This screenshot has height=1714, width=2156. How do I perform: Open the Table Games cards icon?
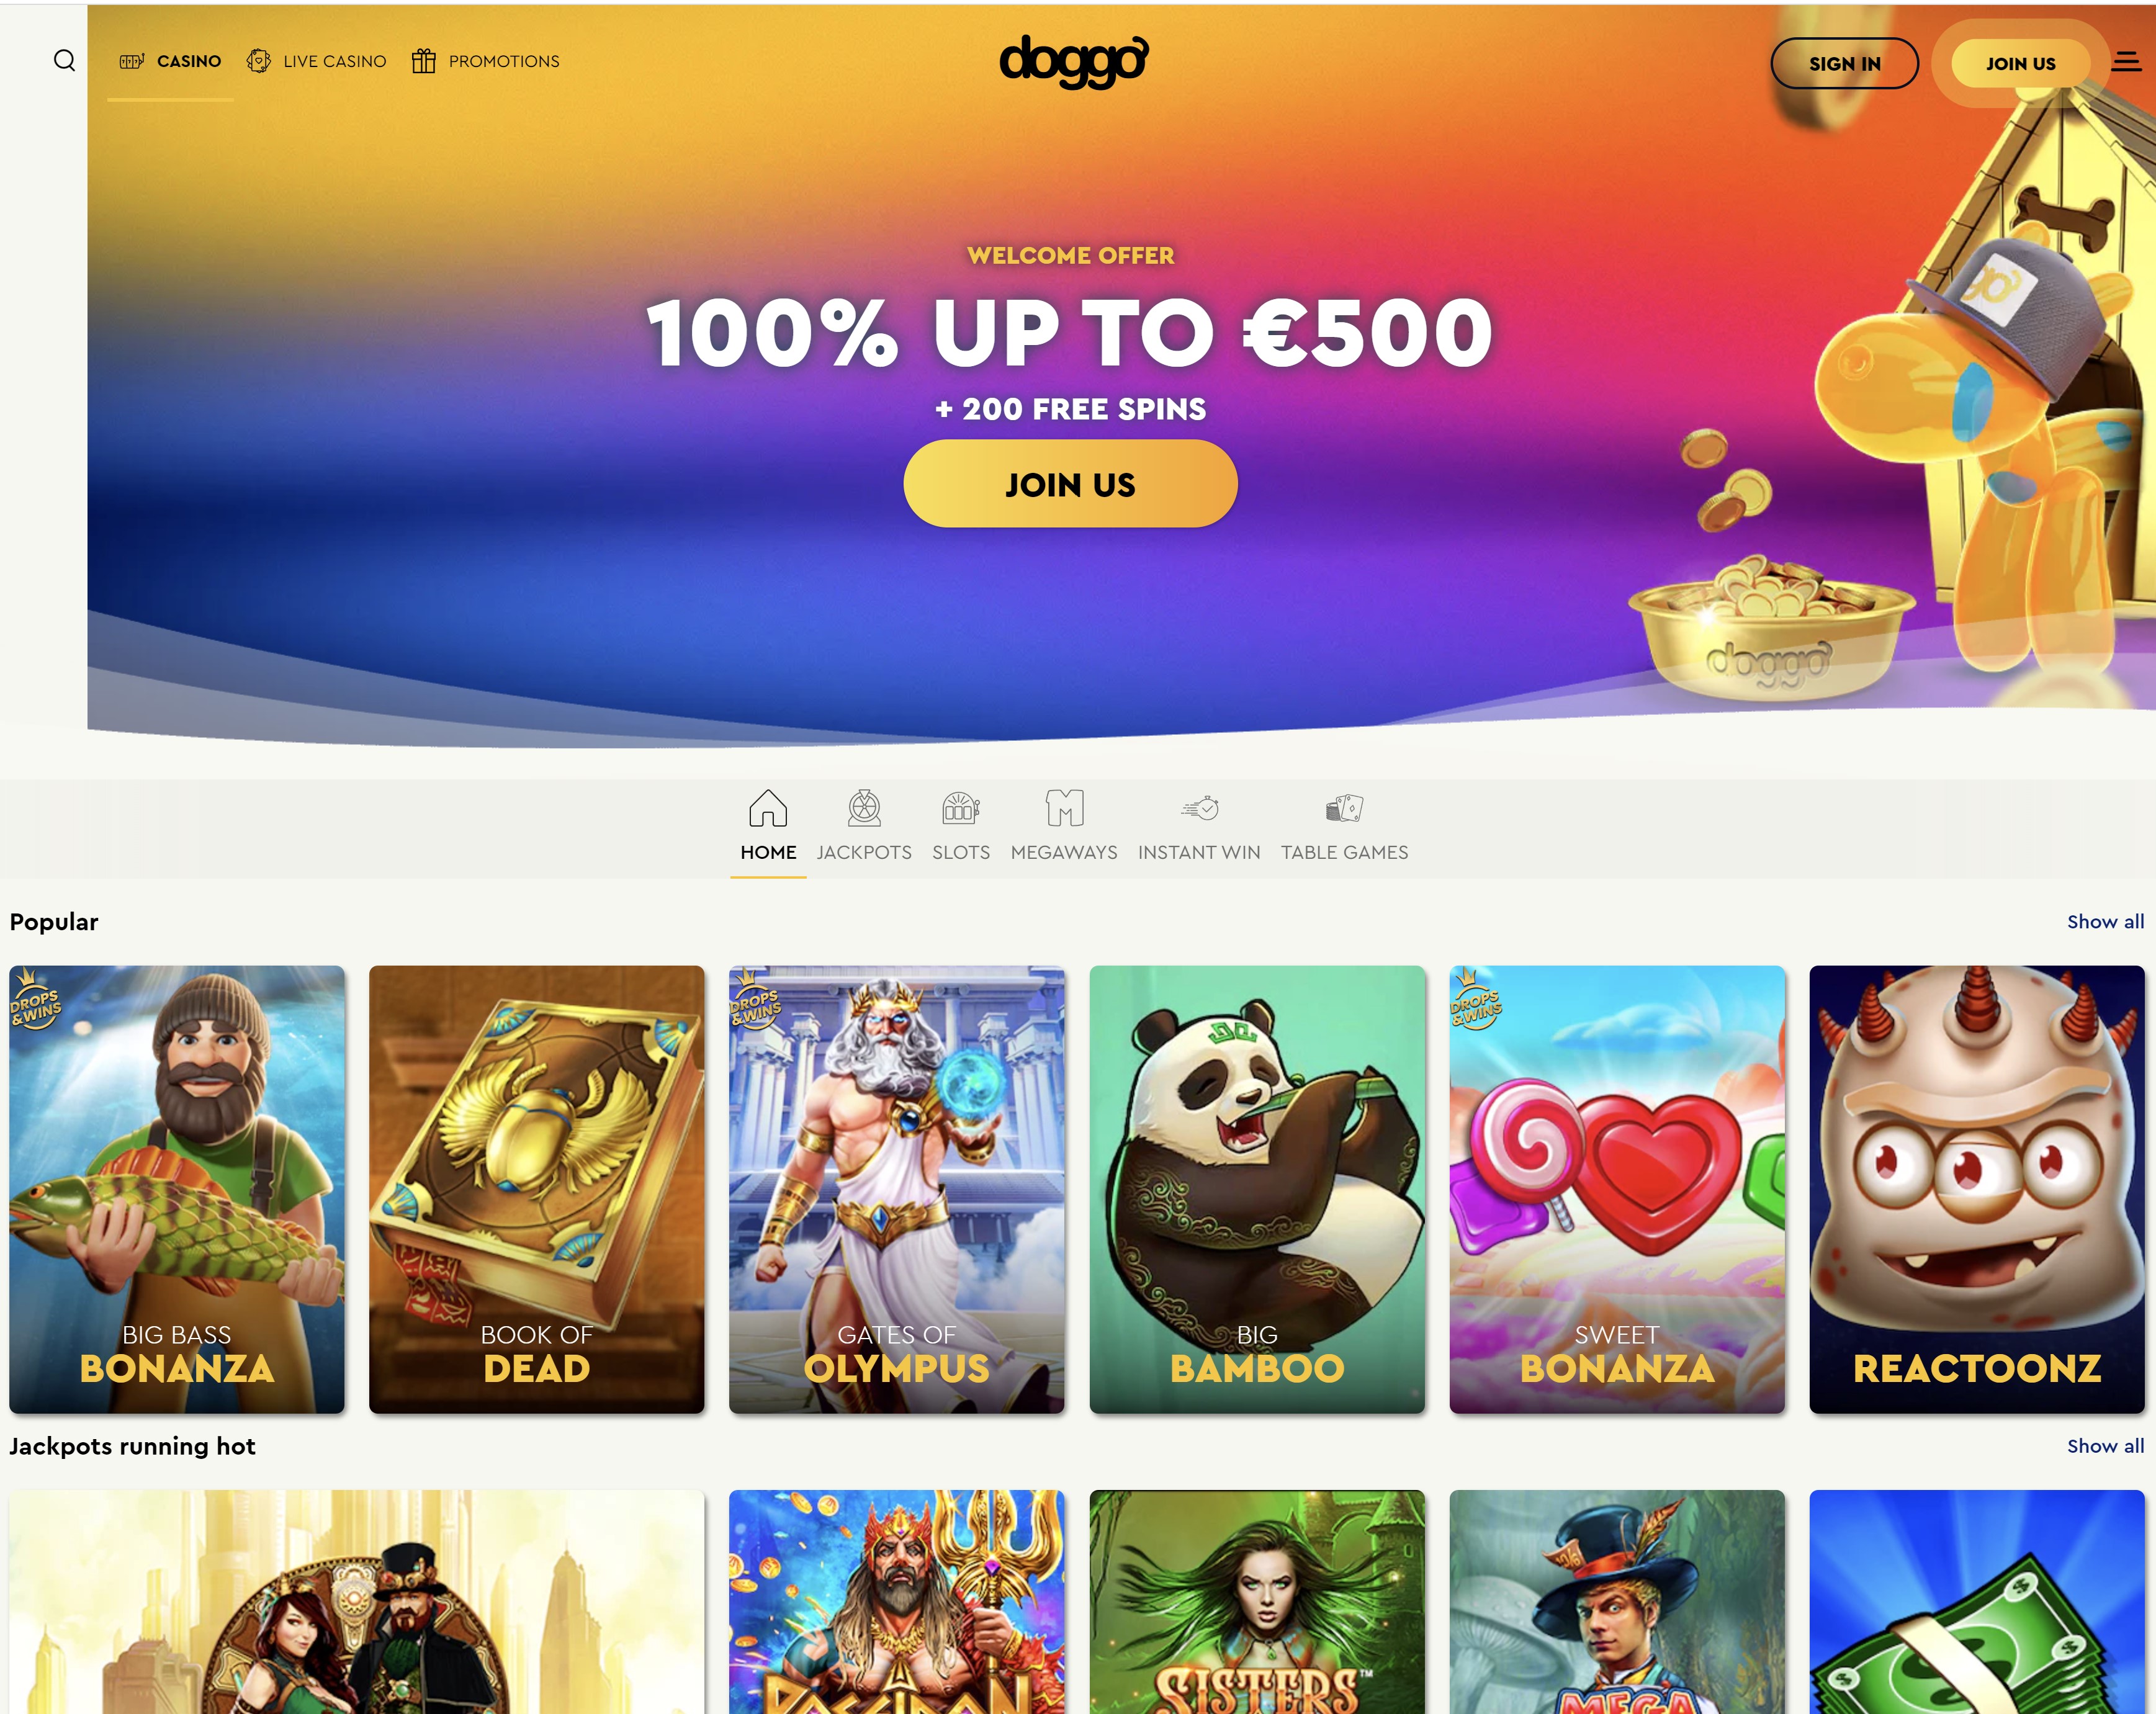point(1344,808)
